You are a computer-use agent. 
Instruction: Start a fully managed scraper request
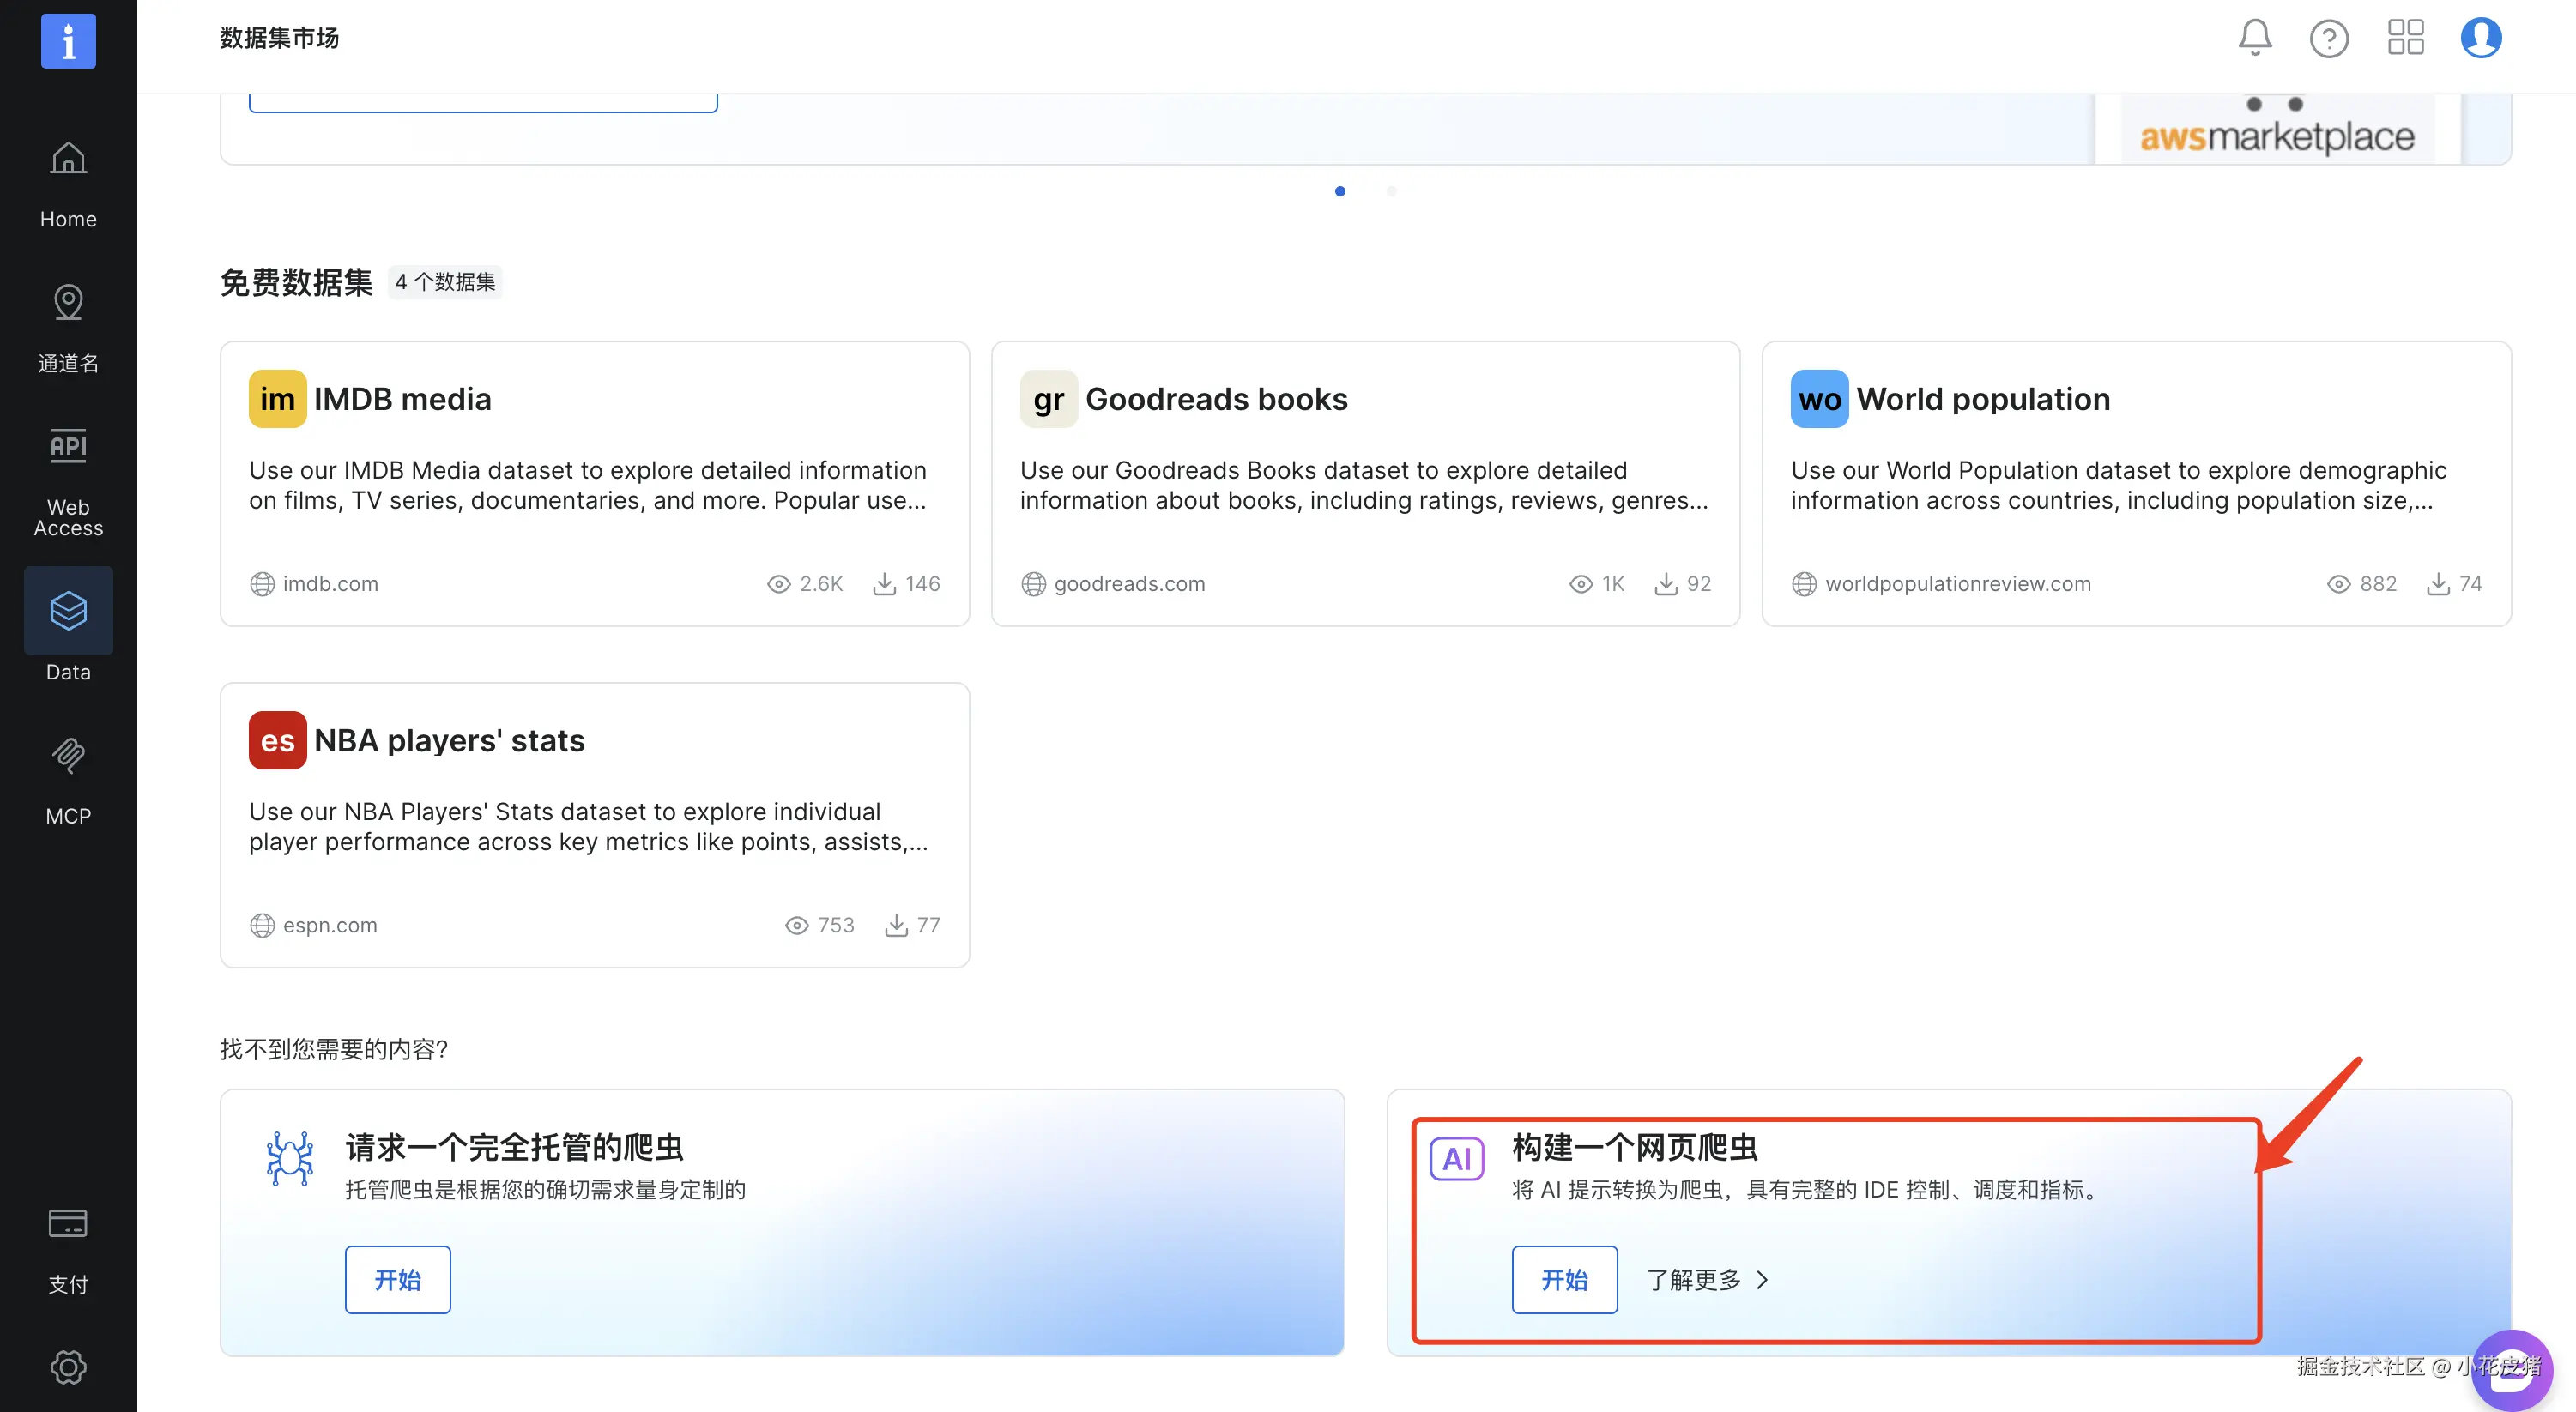[x=397, y=1279]
